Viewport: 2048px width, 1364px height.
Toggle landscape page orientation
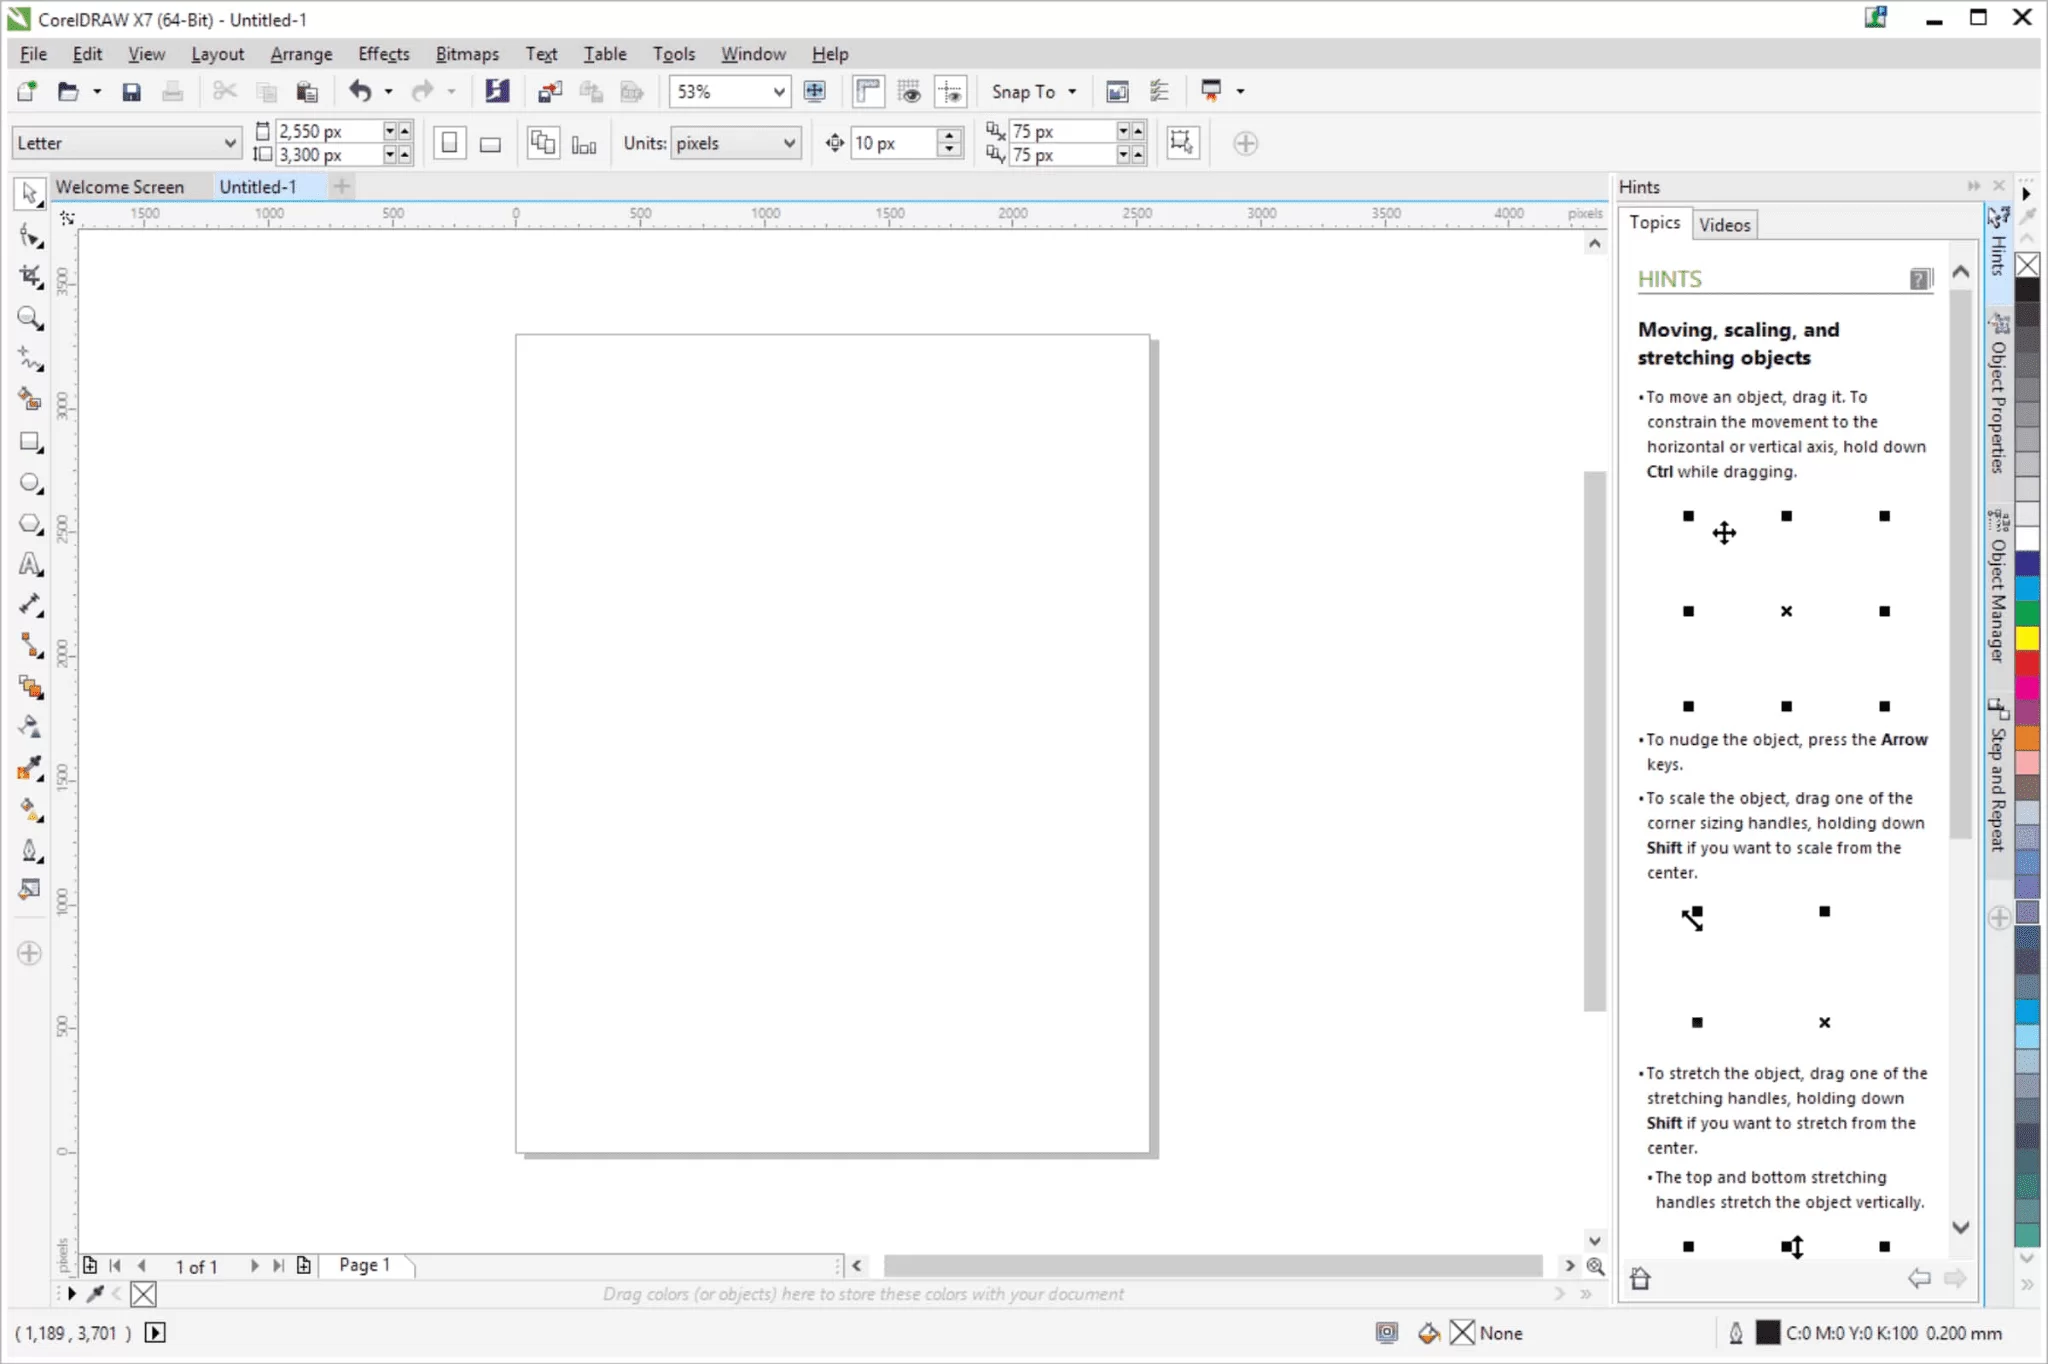point(489,143)
